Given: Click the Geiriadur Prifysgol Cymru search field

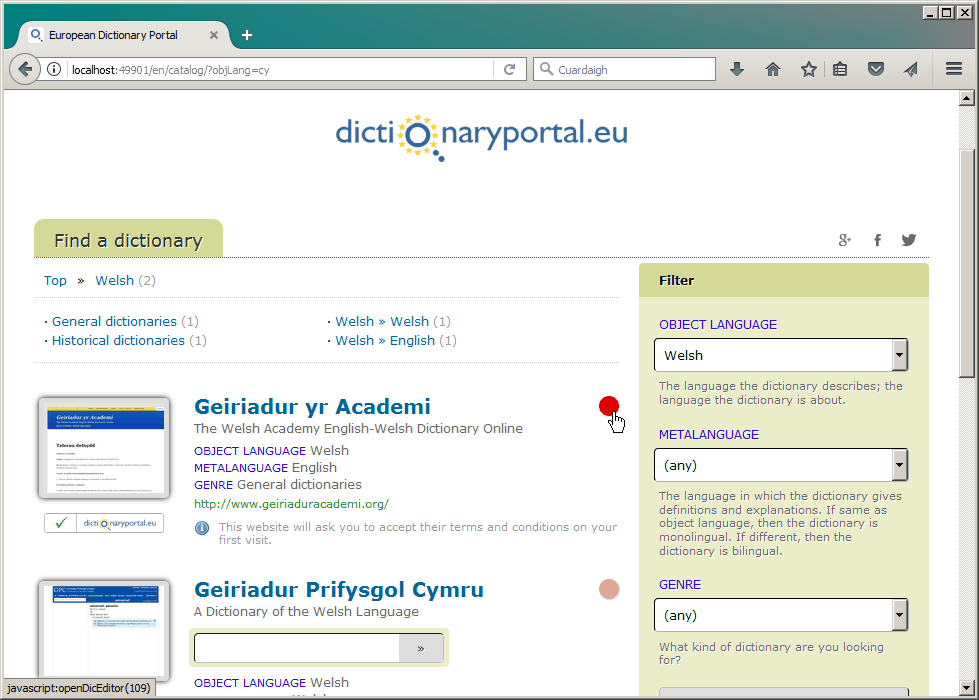Looking at the screenshot, I should tap(297, 648).
